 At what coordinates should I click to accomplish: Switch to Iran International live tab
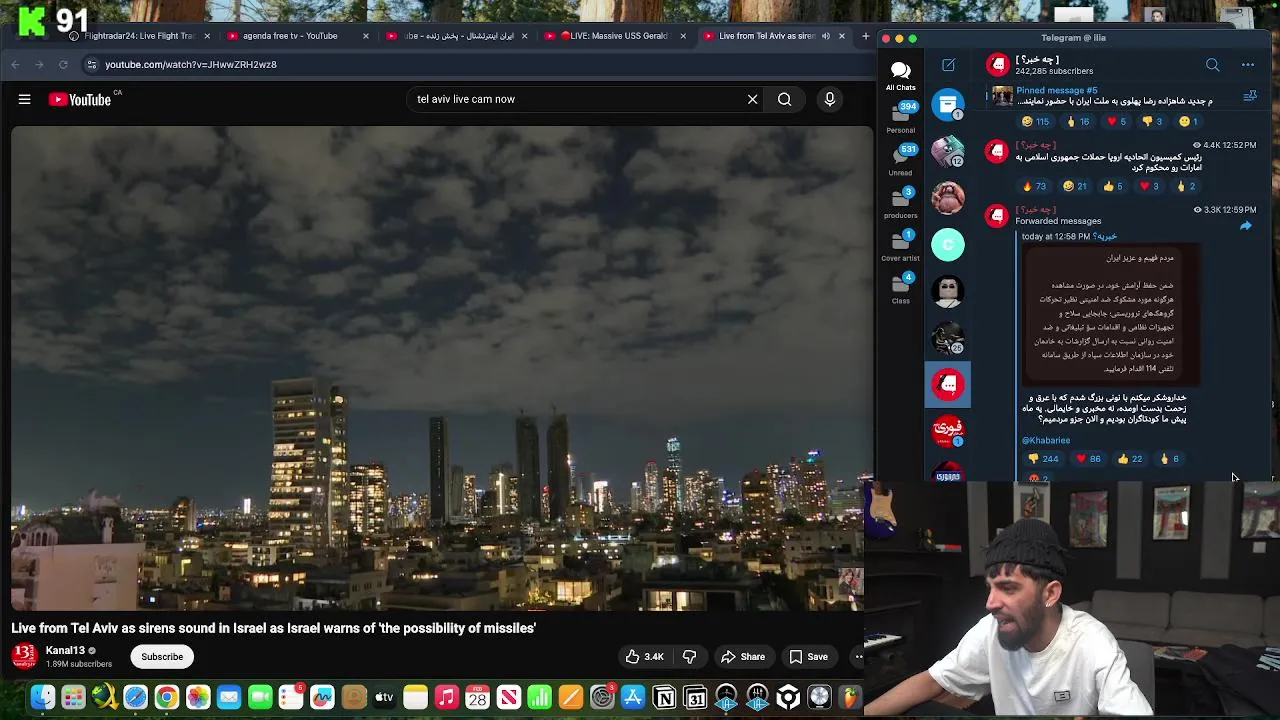(x=459, y=36)
